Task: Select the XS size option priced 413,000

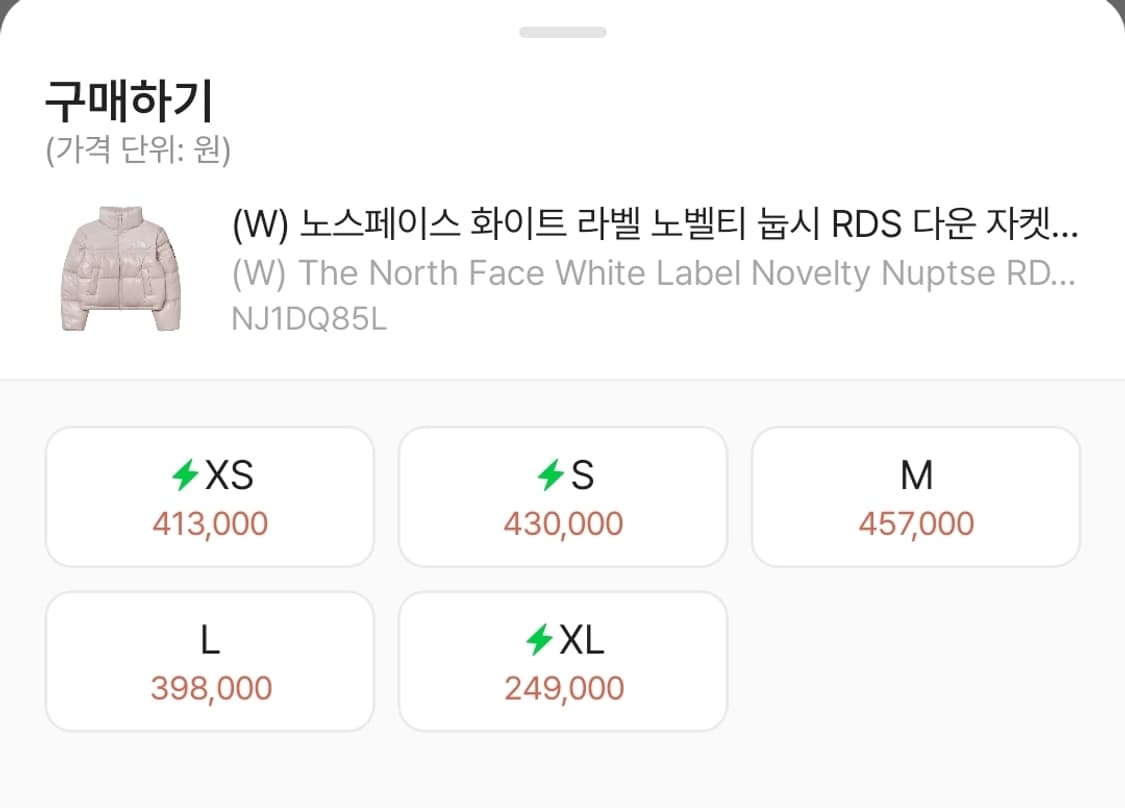Action: (209, 495)
